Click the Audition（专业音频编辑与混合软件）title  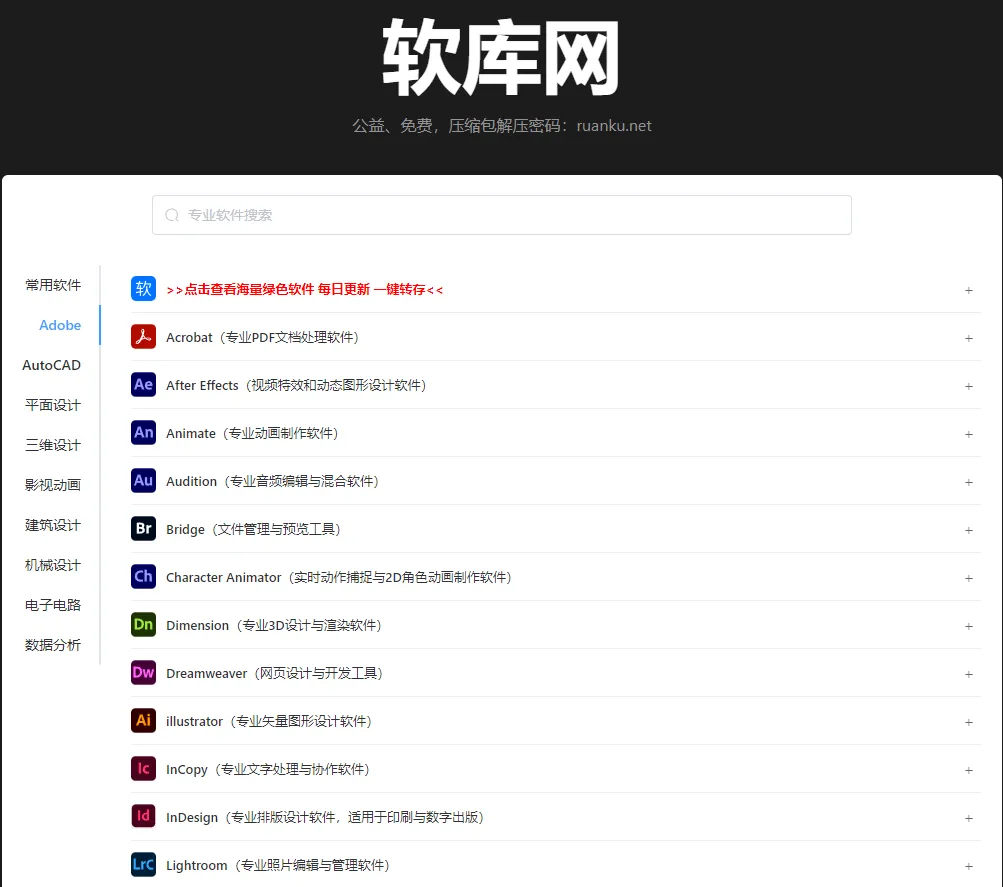[272, 482]
